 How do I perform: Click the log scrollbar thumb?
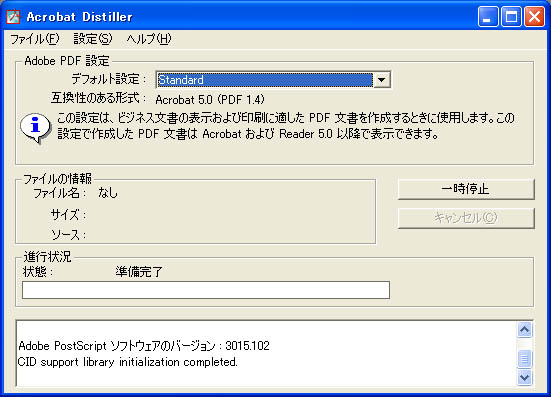coord(525,359)
